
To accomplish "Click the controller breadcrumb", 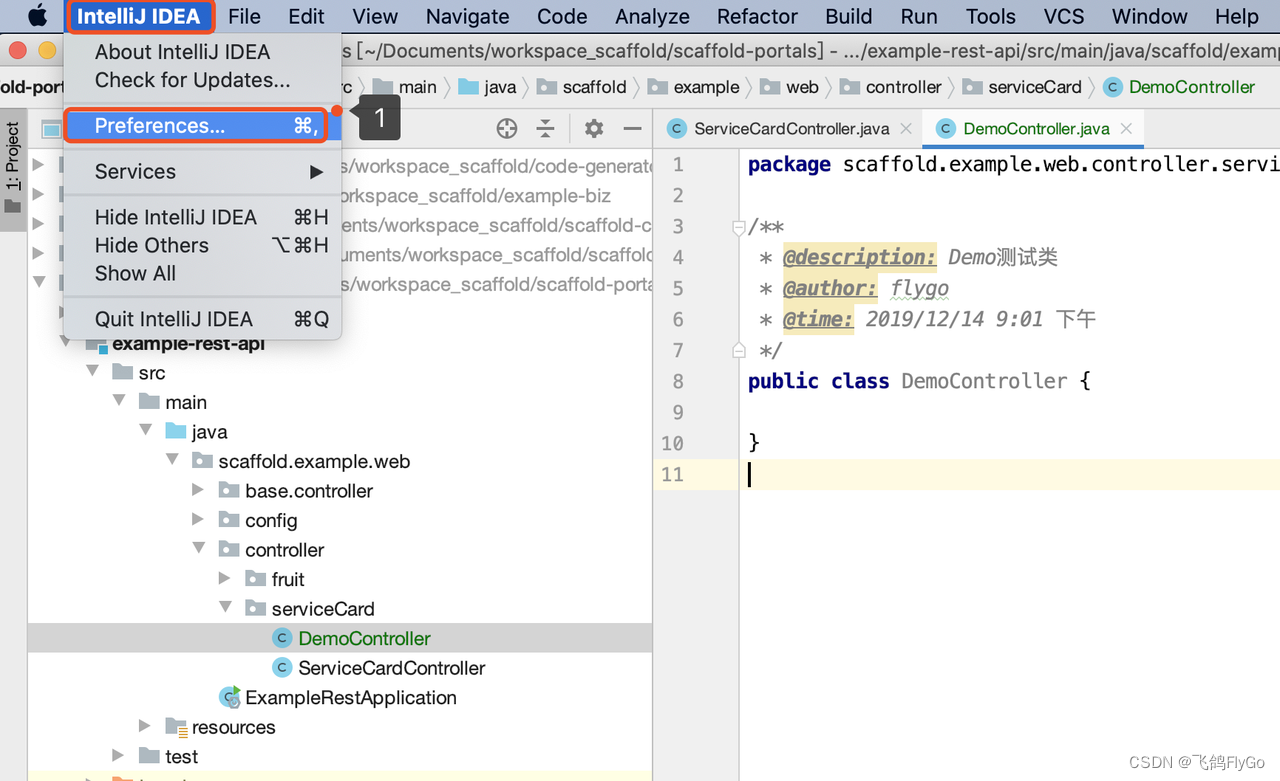I will coord(892,88).
